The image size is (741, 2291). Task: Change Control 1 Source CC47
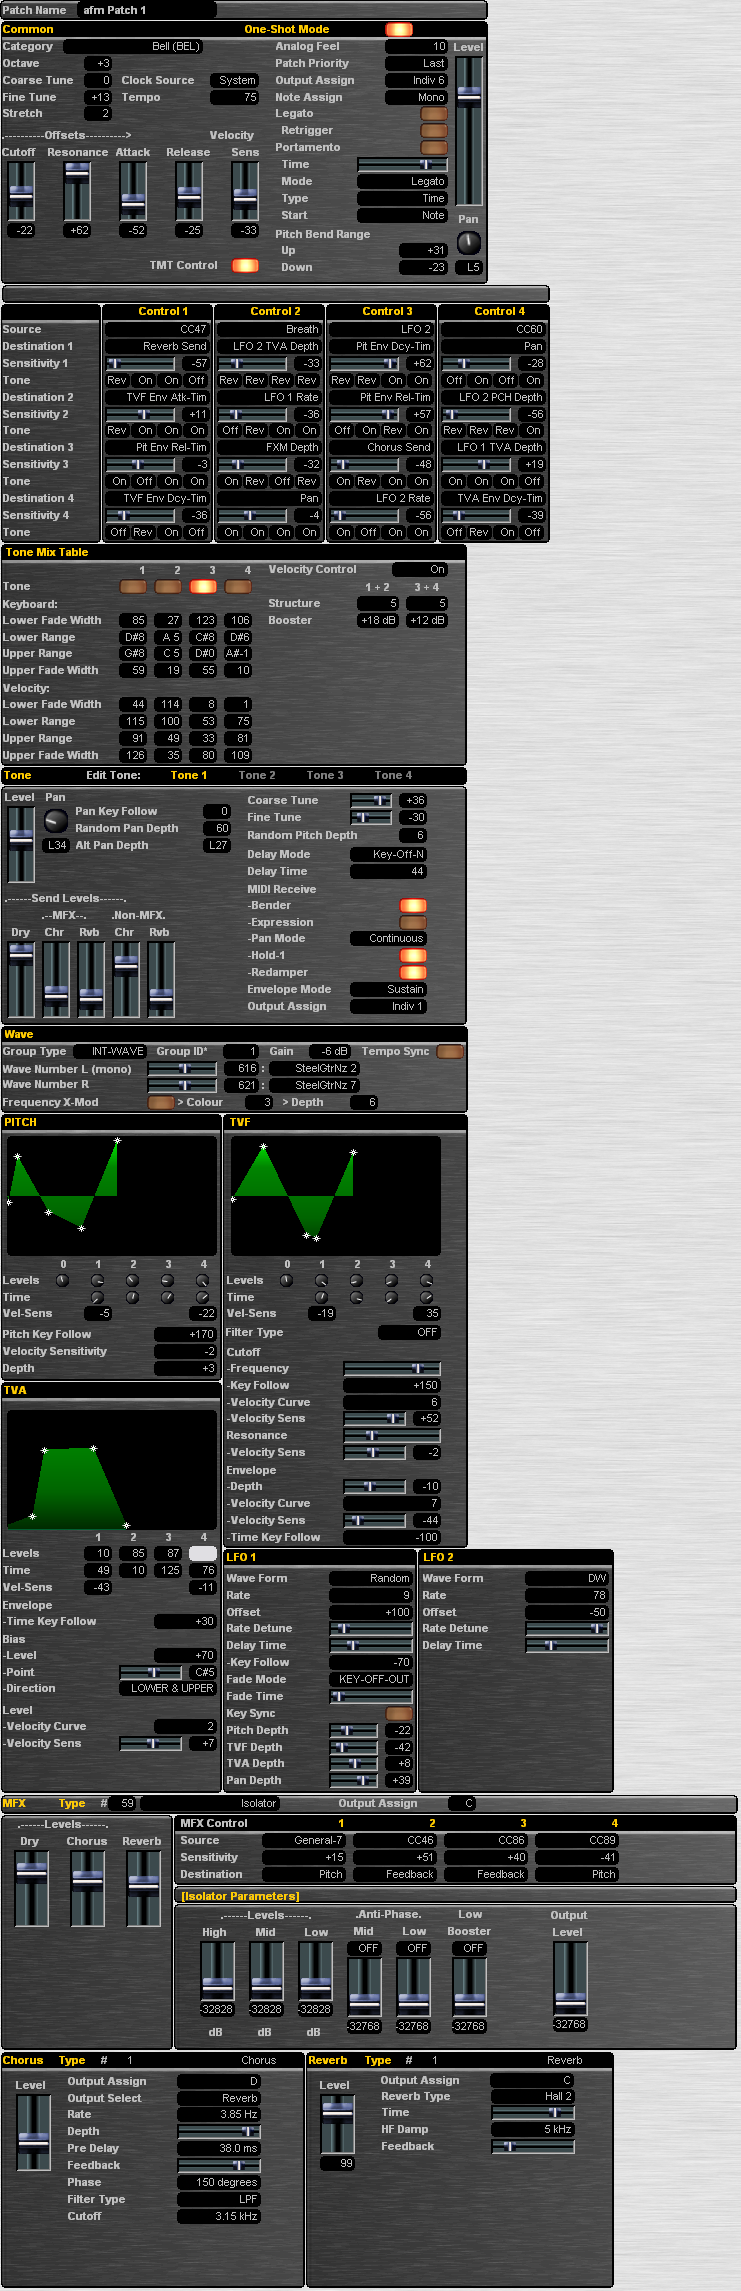coord(157,329)
